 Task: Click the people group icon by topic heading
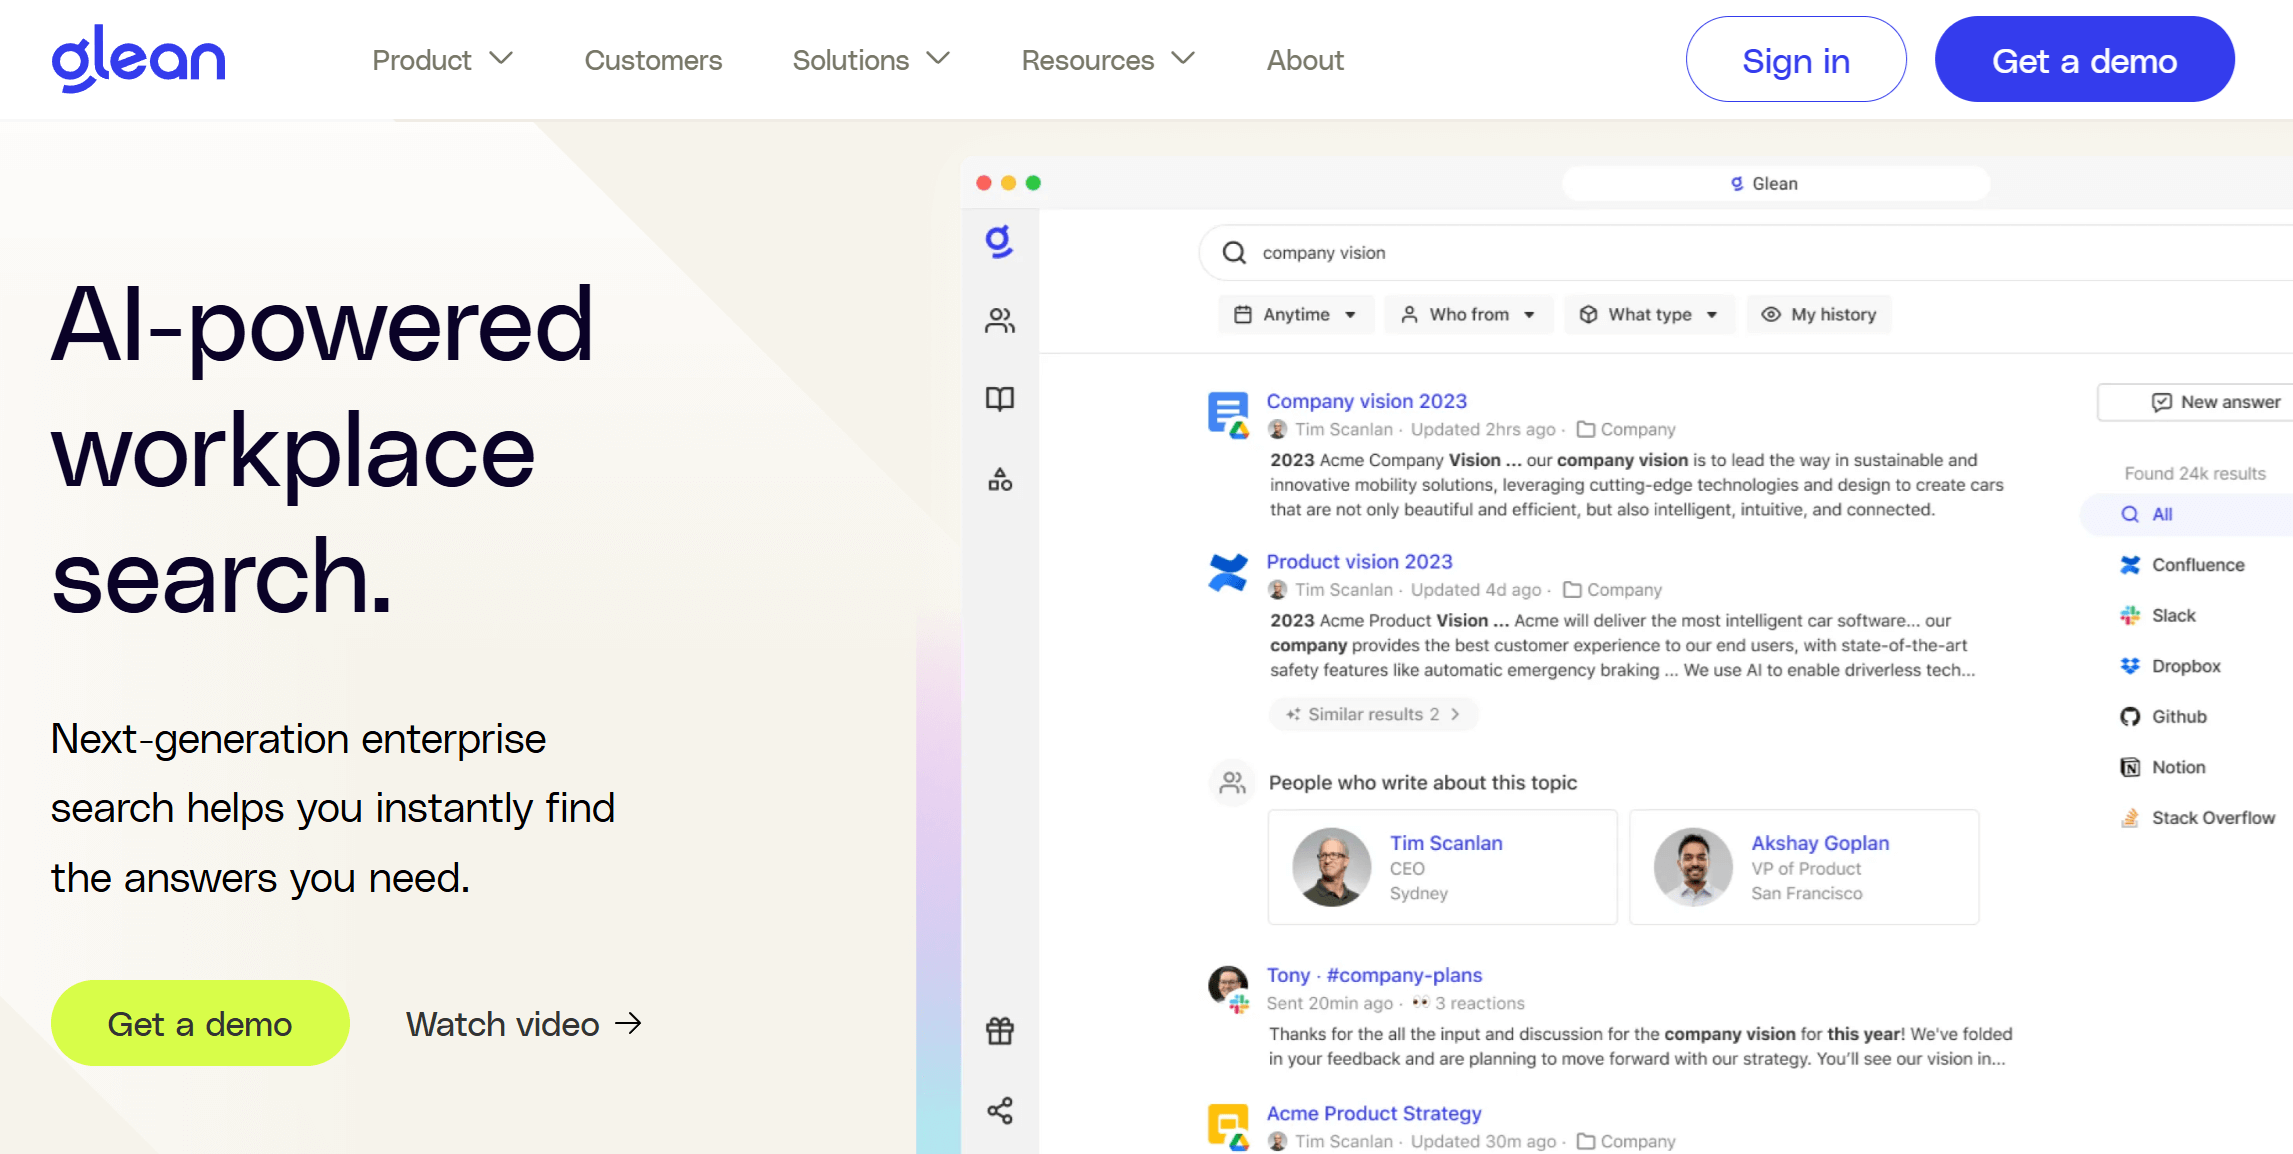click(x=1232, y=782)
